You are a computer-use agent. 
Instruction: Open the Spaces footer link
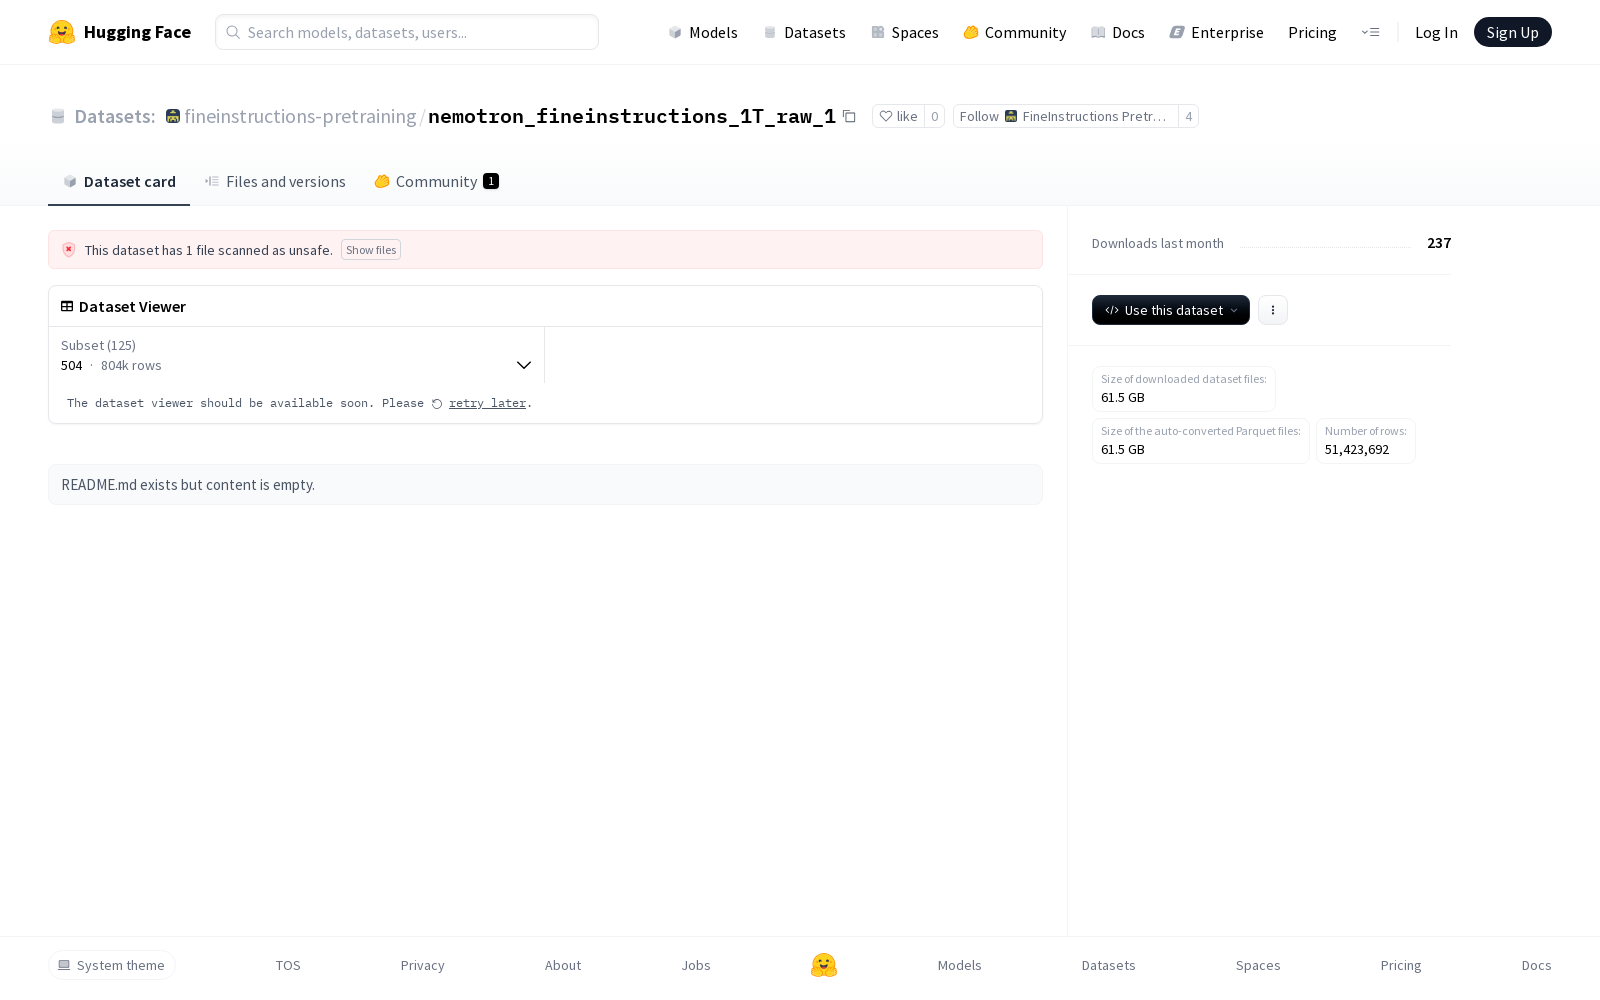[1258, 965]
